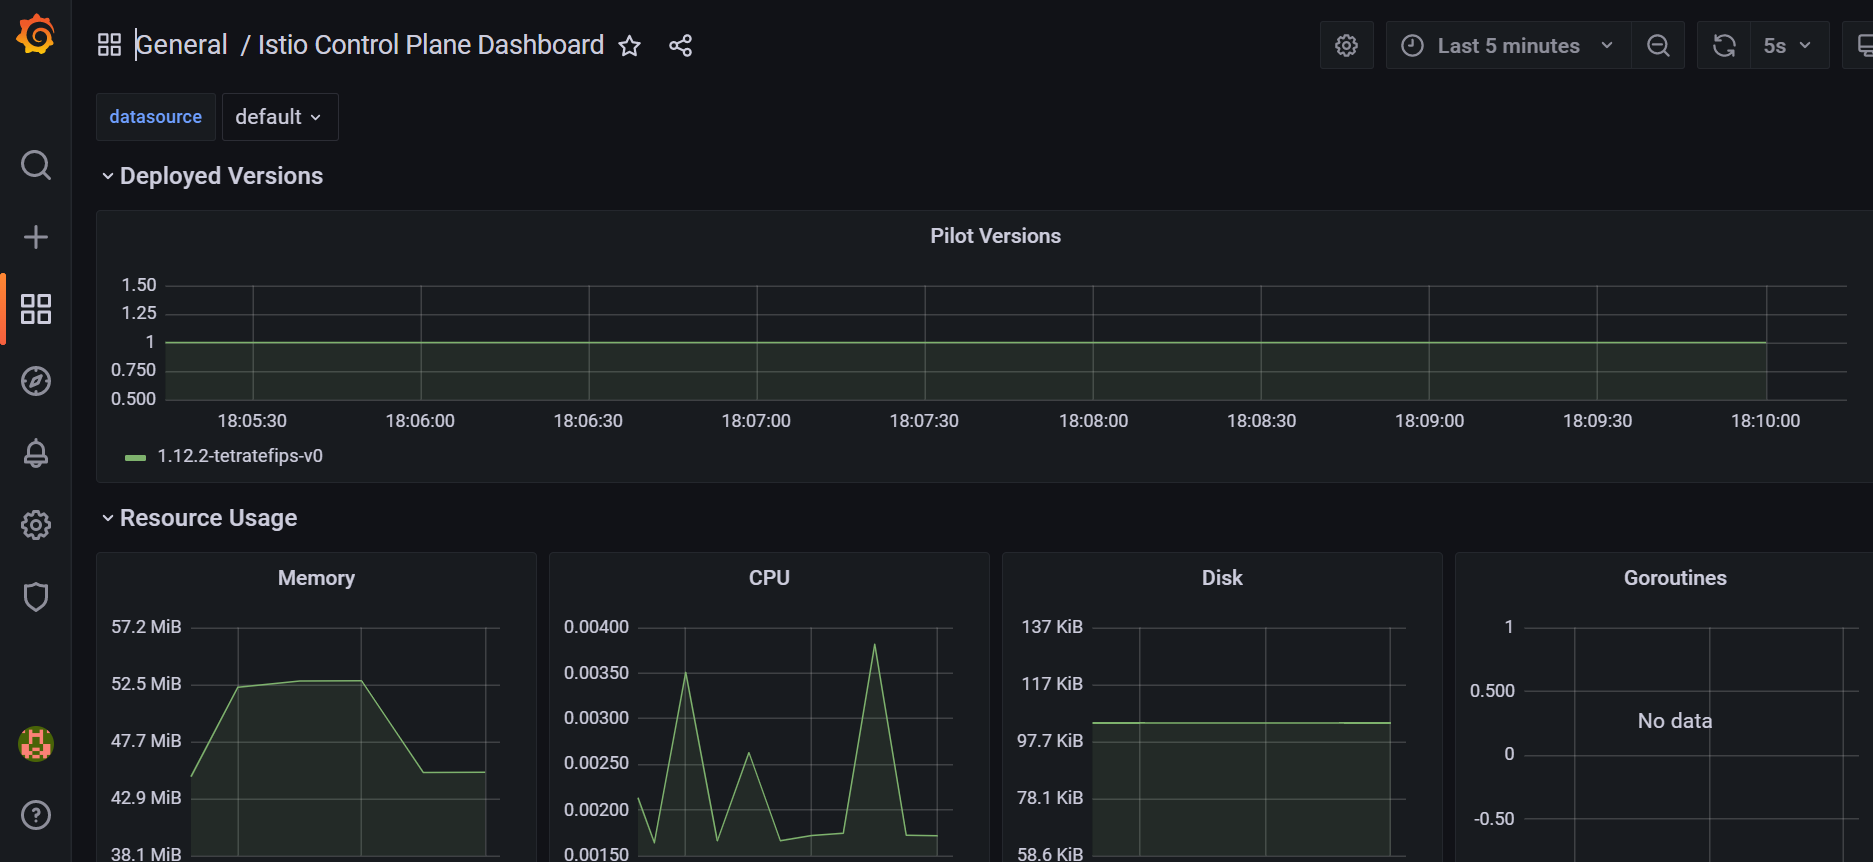Click the 1.50 Pilot Versions axis label
Viewport: 1873px width, 862px height.
pos(139,285)
